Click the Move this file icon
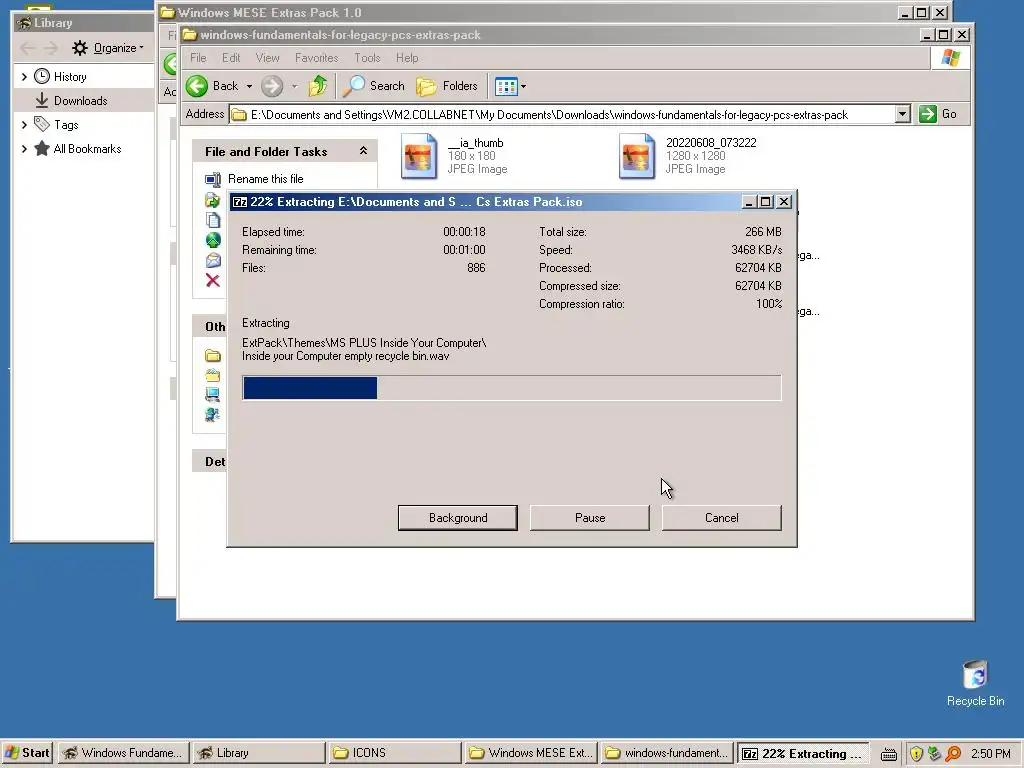This screenshot has height=768, width=1024. coord(213,200)
